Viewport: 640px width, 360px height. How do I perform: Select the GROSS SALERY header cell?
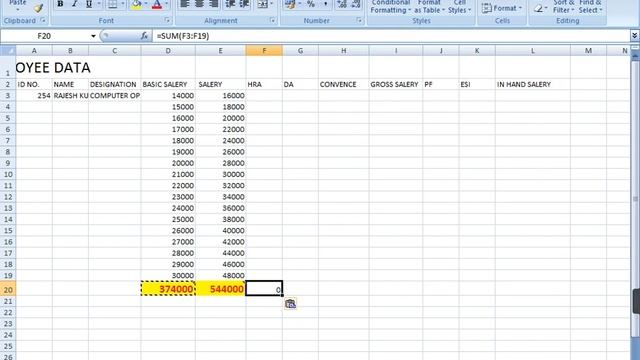tap(396, 84)
